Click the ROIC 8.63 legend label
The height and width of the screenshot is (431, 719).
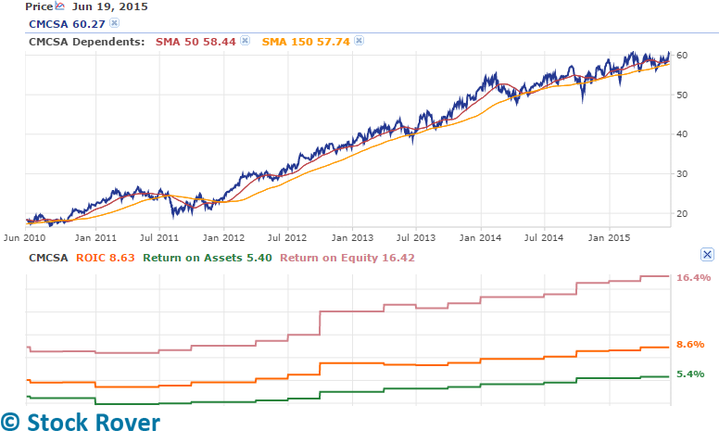pos(105,258)
